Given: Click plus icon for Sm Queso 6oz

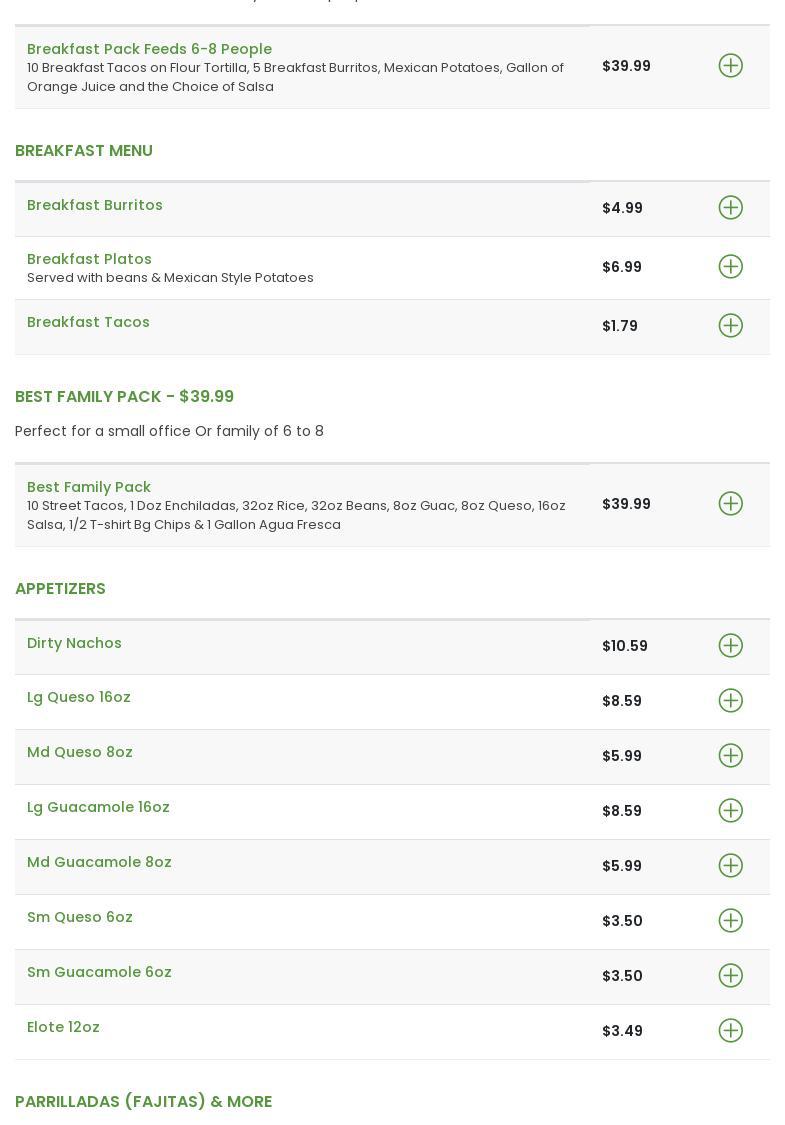Looking at the screenshot, I should [x=731, y=921].
